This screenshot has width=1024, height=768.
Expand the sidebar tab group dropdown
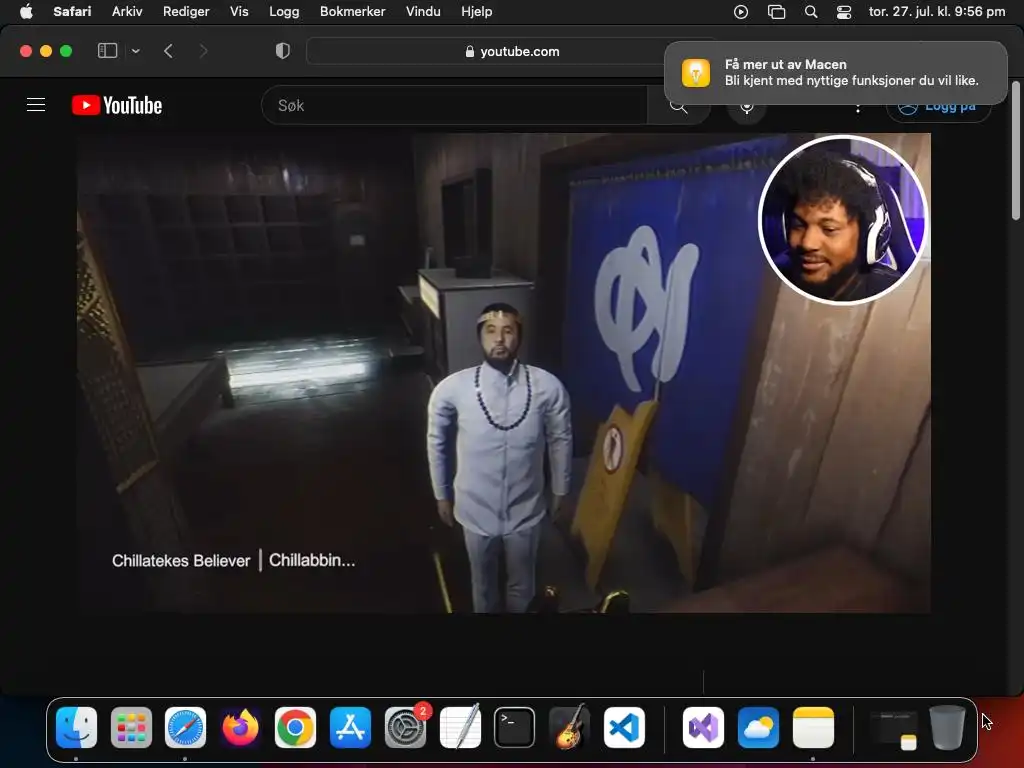pyautogui.click(x=135, y=51)
